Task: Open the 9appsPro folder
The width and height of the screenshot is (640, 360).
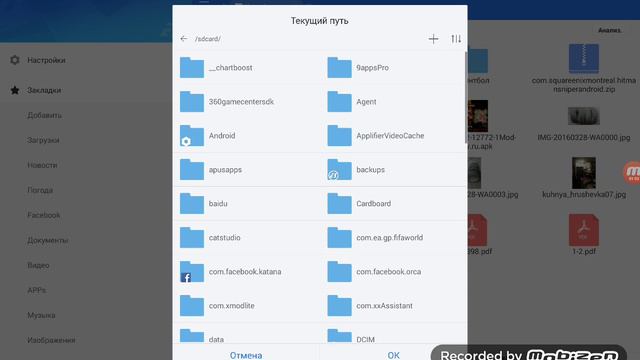Action: (393, 68)
